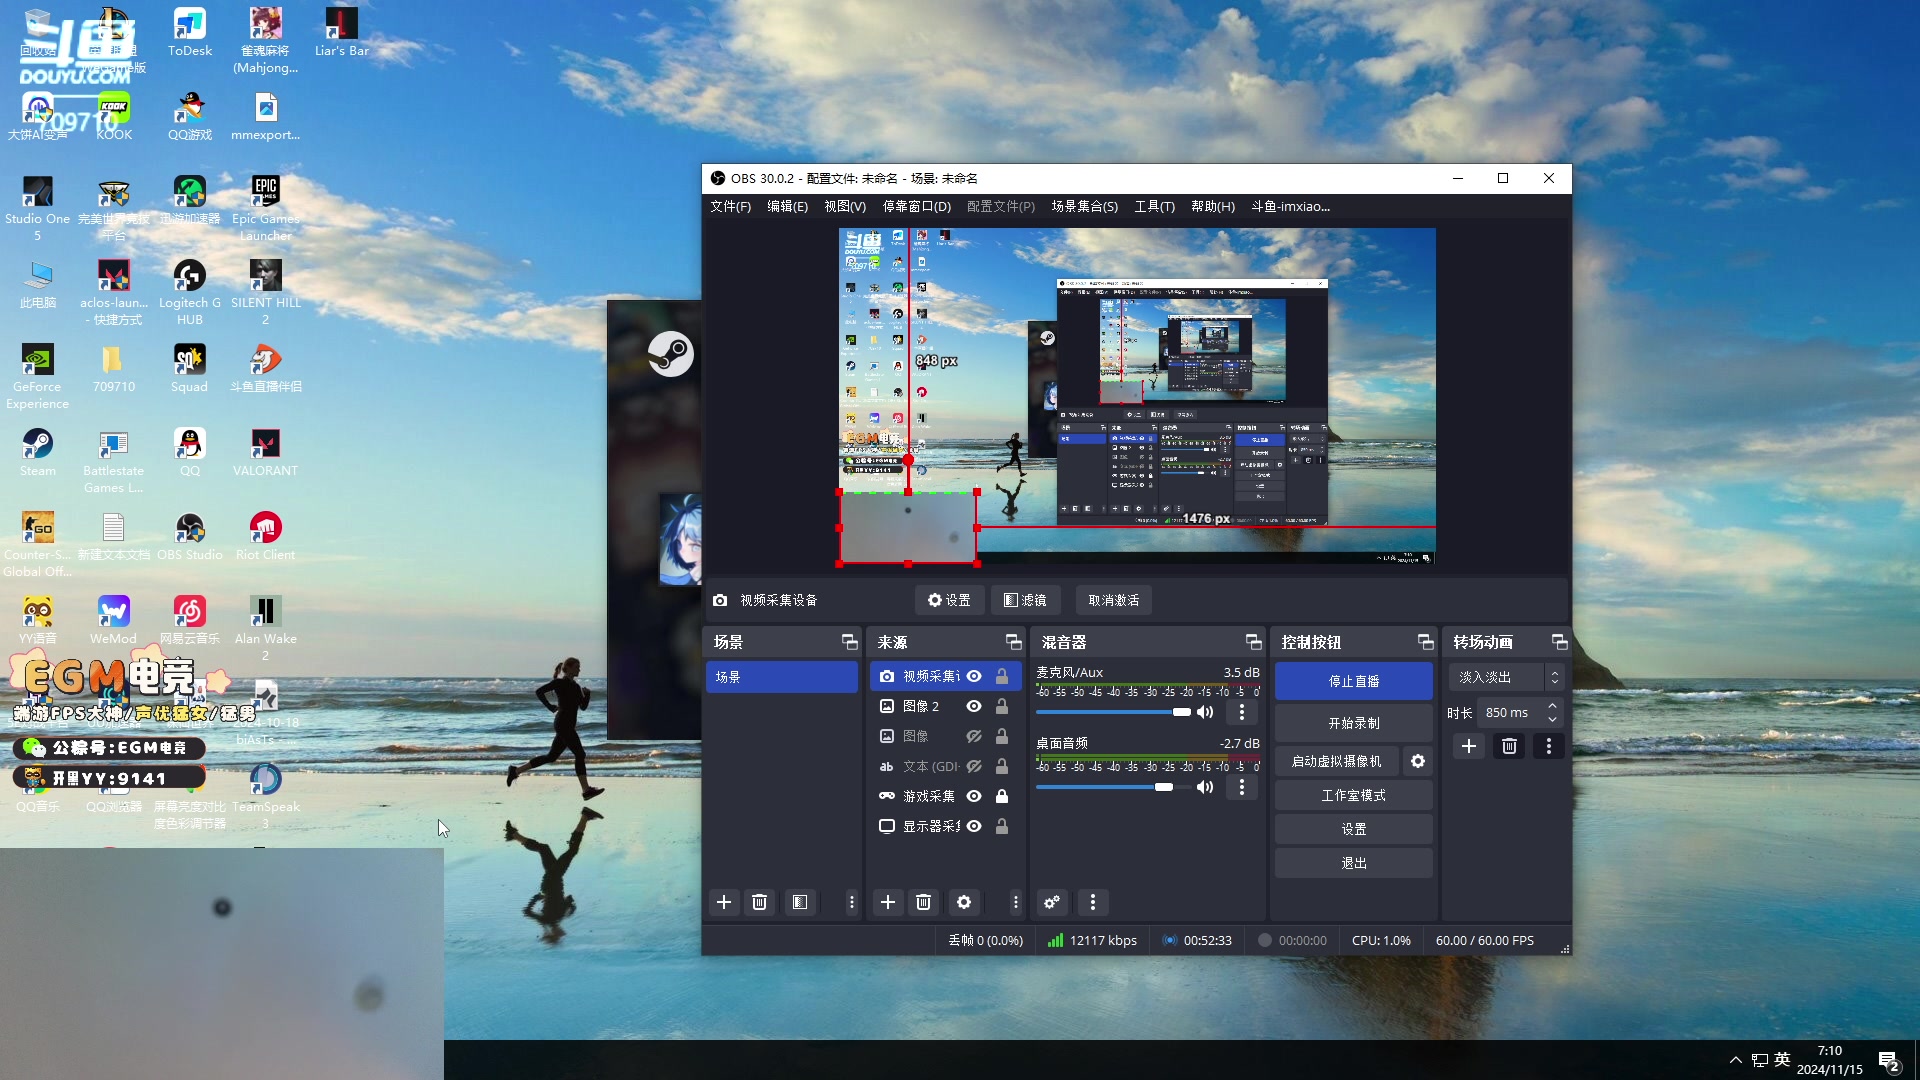Open 桌面音频 channel options dots
This screenshot has width=1920, height=1080.
[1242, 787]
